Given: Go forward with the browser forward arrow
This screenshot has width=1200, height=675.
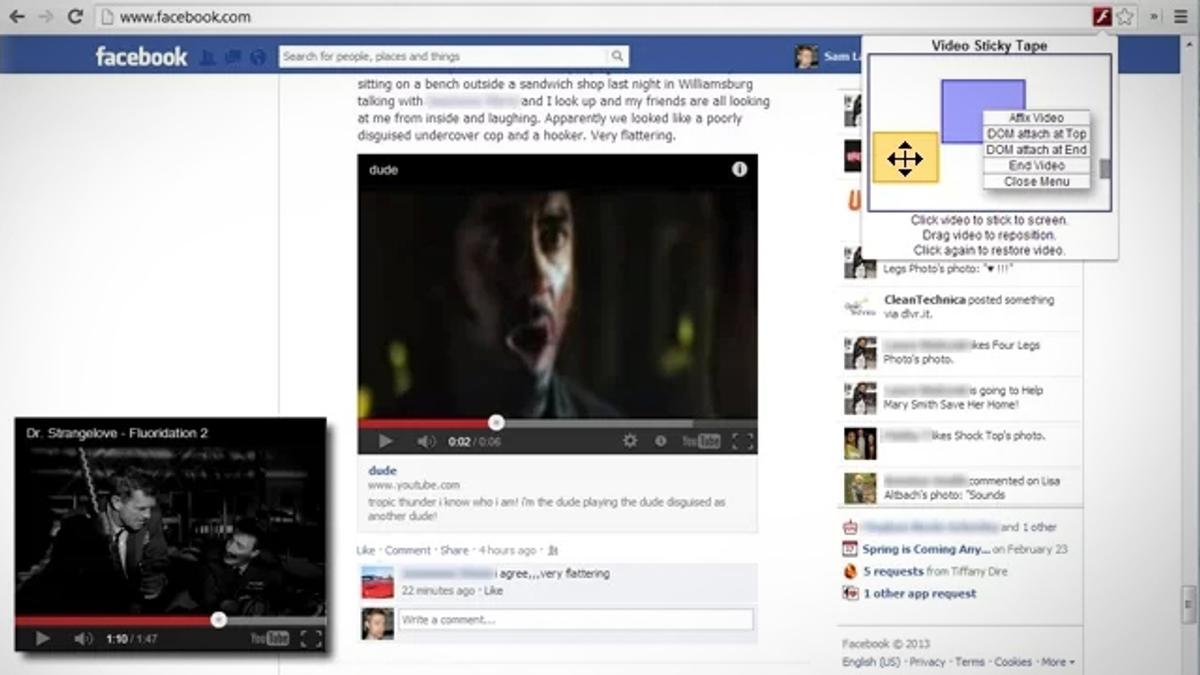Looking at the screenshot, I should [46, 17].
